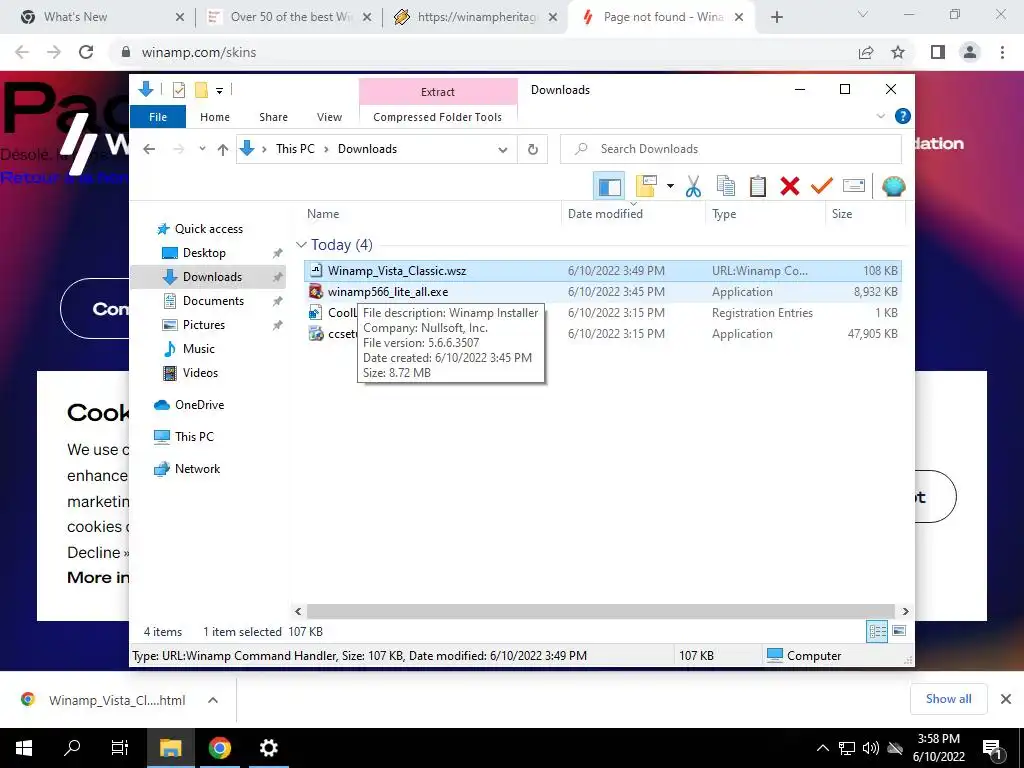Open the Home ribbon tab
The image size is (1024, 768).
215,117
